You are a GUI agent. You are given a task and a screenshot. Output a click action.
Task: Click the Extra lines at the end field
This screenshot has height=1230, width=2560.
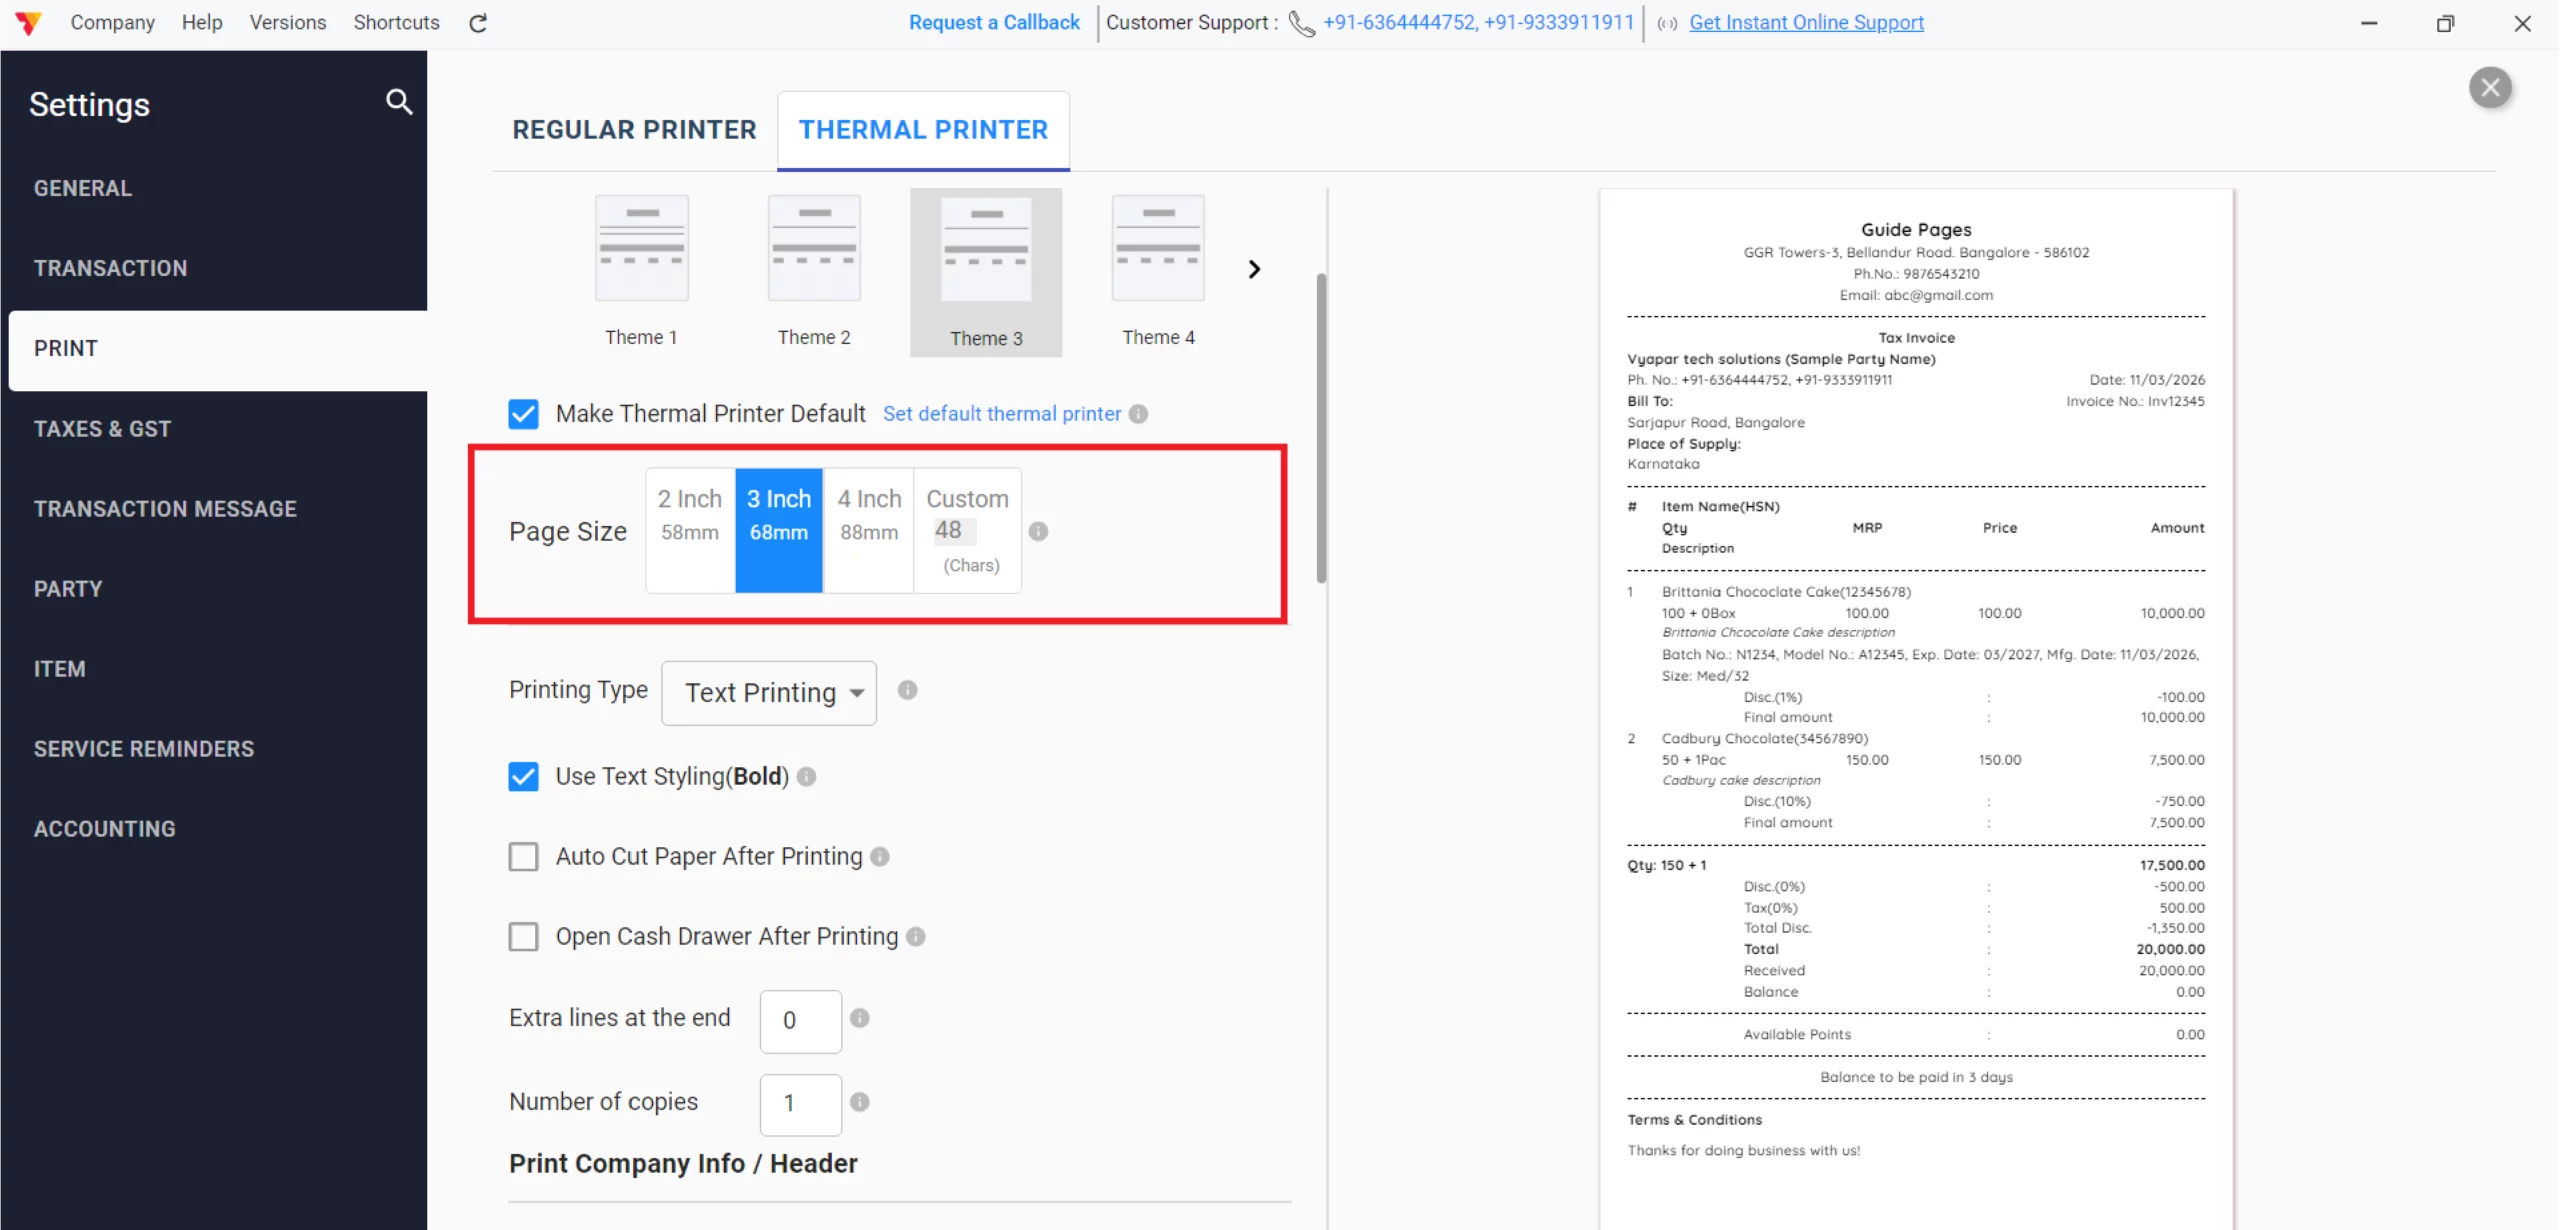tap(800, 1020)
